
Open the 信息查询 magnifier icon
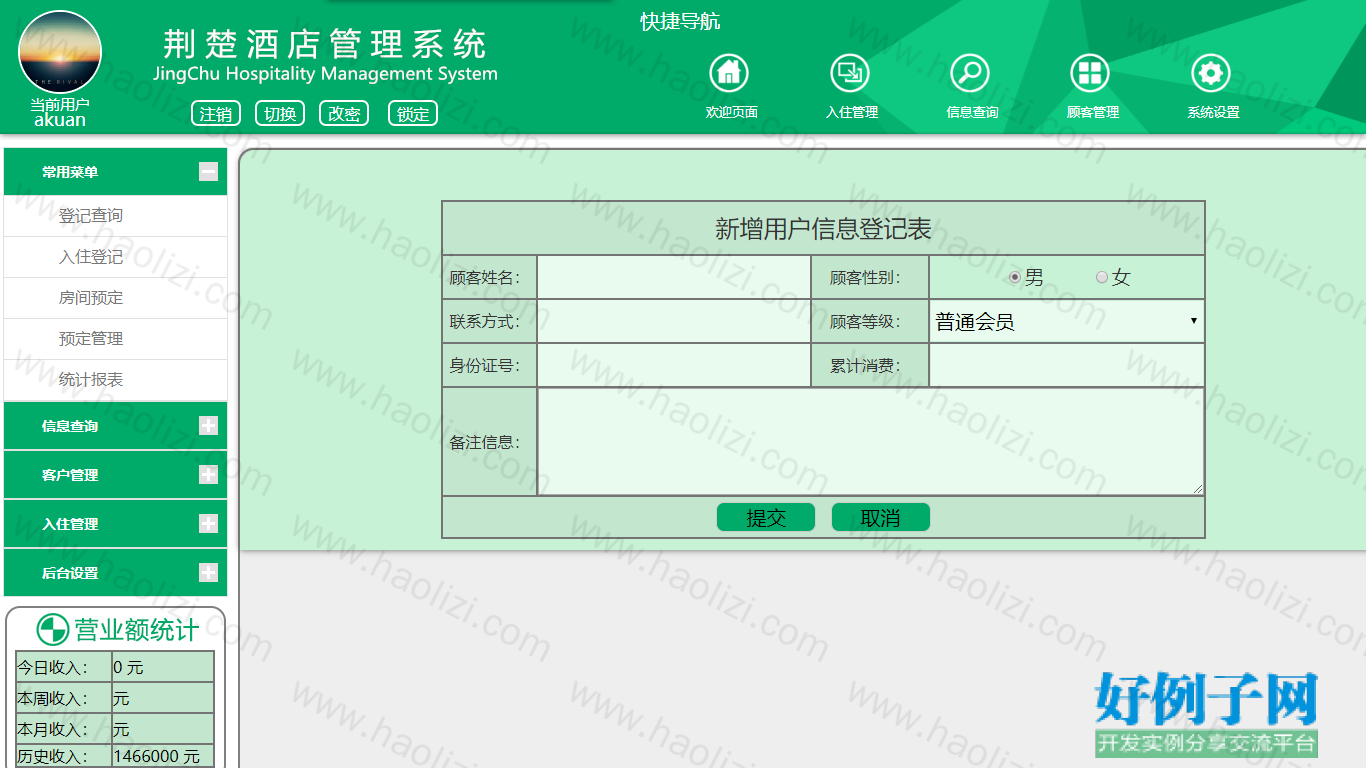(970, 73)
